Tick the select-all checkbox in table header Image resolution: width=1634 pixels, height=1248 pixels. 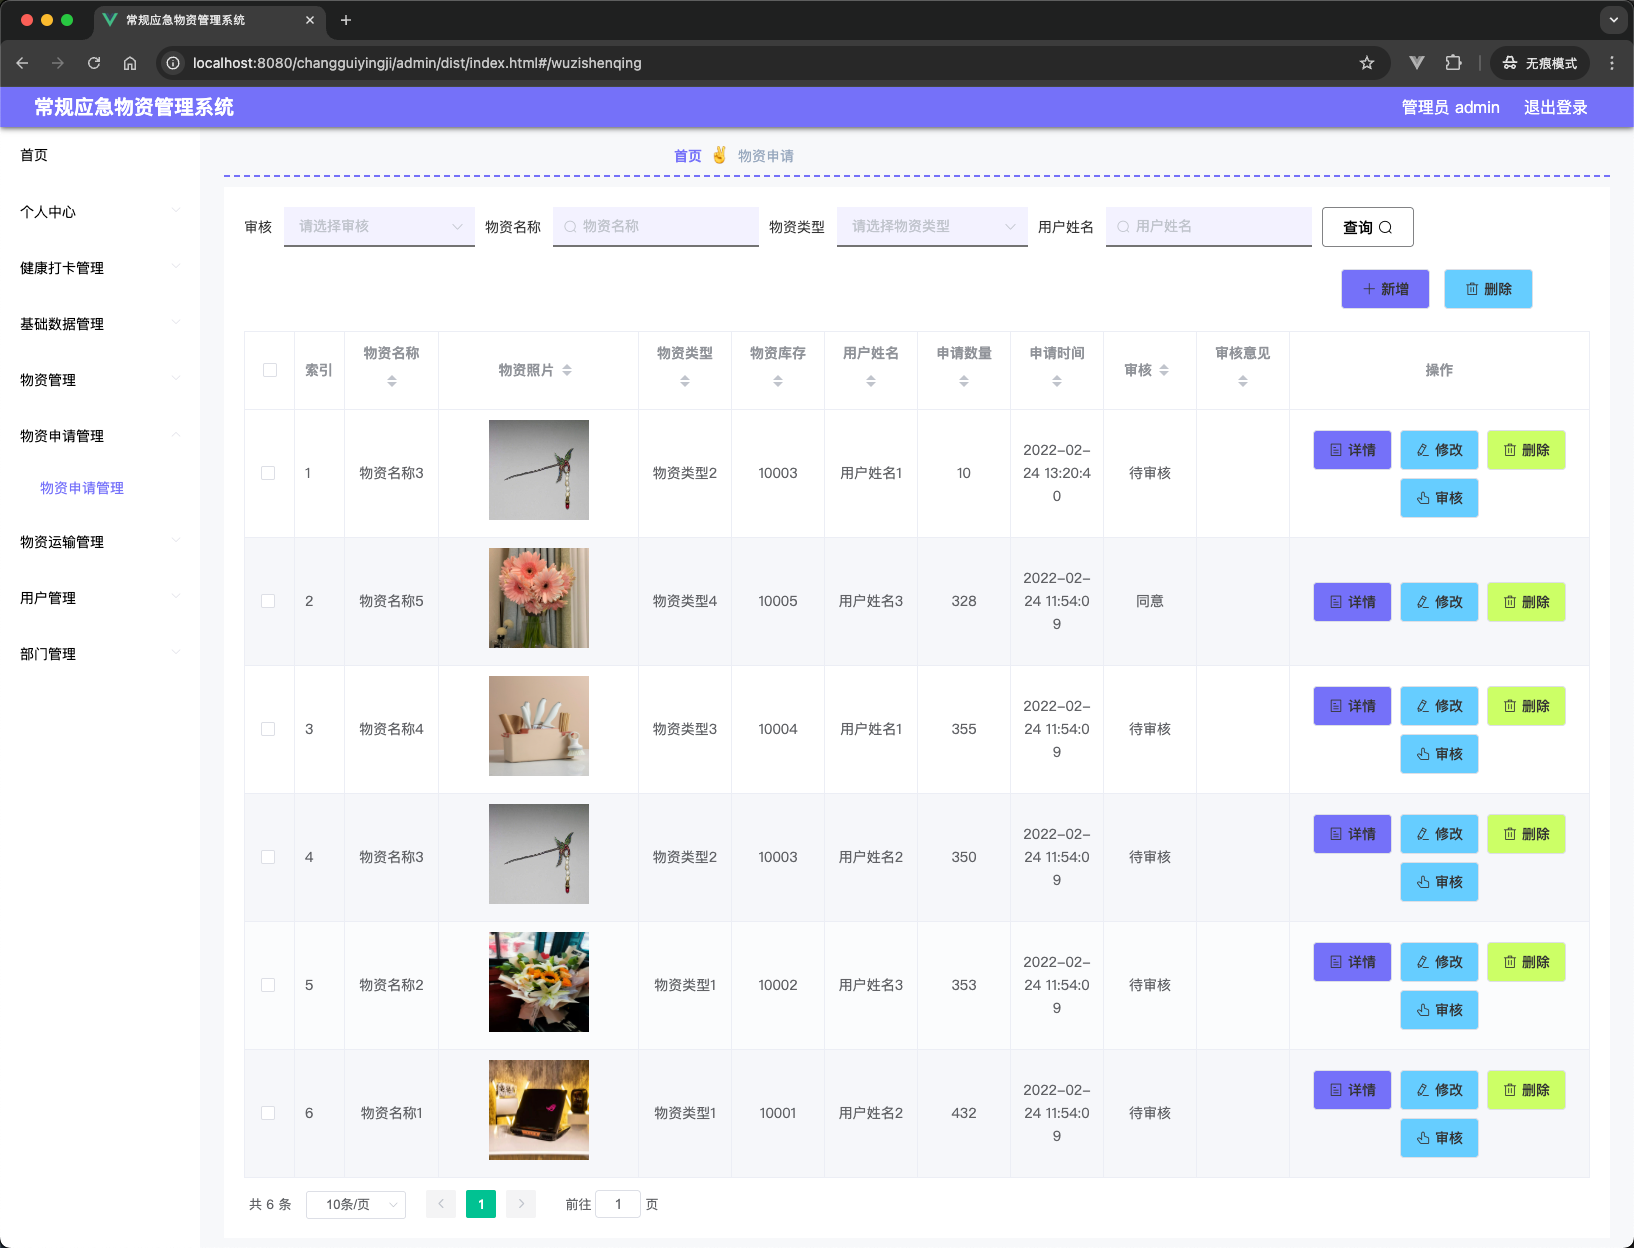270,370
